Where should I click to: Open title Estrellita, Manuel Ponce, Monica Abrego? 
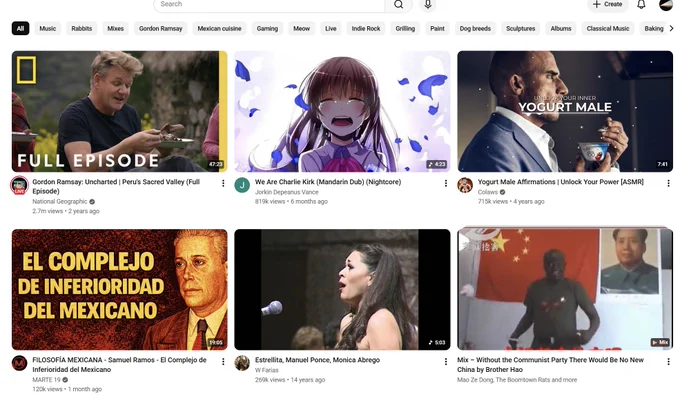click(x=317, y=360)
